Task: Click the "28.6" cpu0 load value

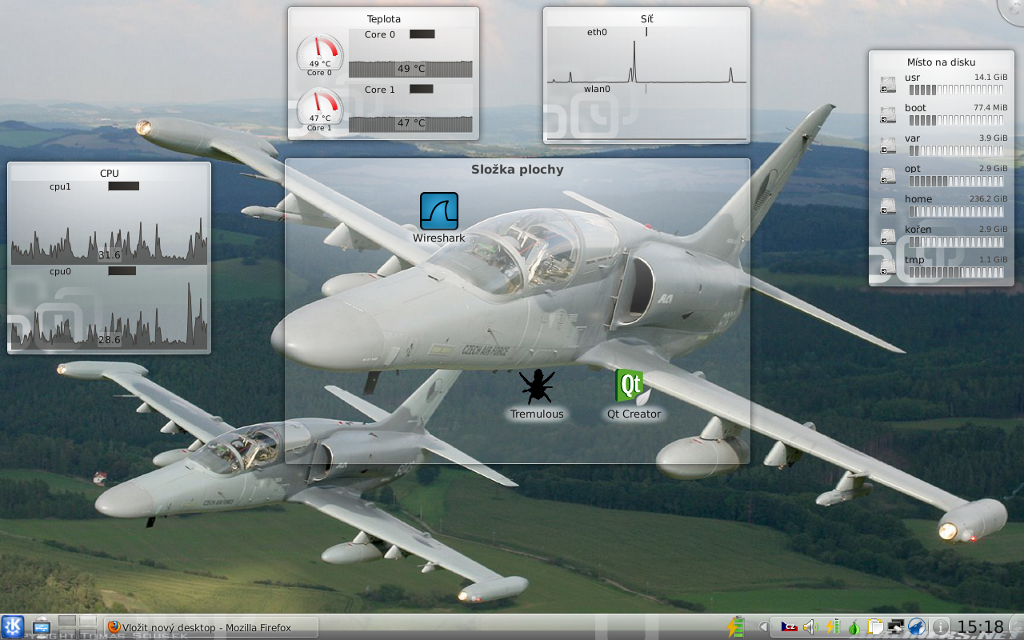Action: pyautogui.click(x=109, y=340)
